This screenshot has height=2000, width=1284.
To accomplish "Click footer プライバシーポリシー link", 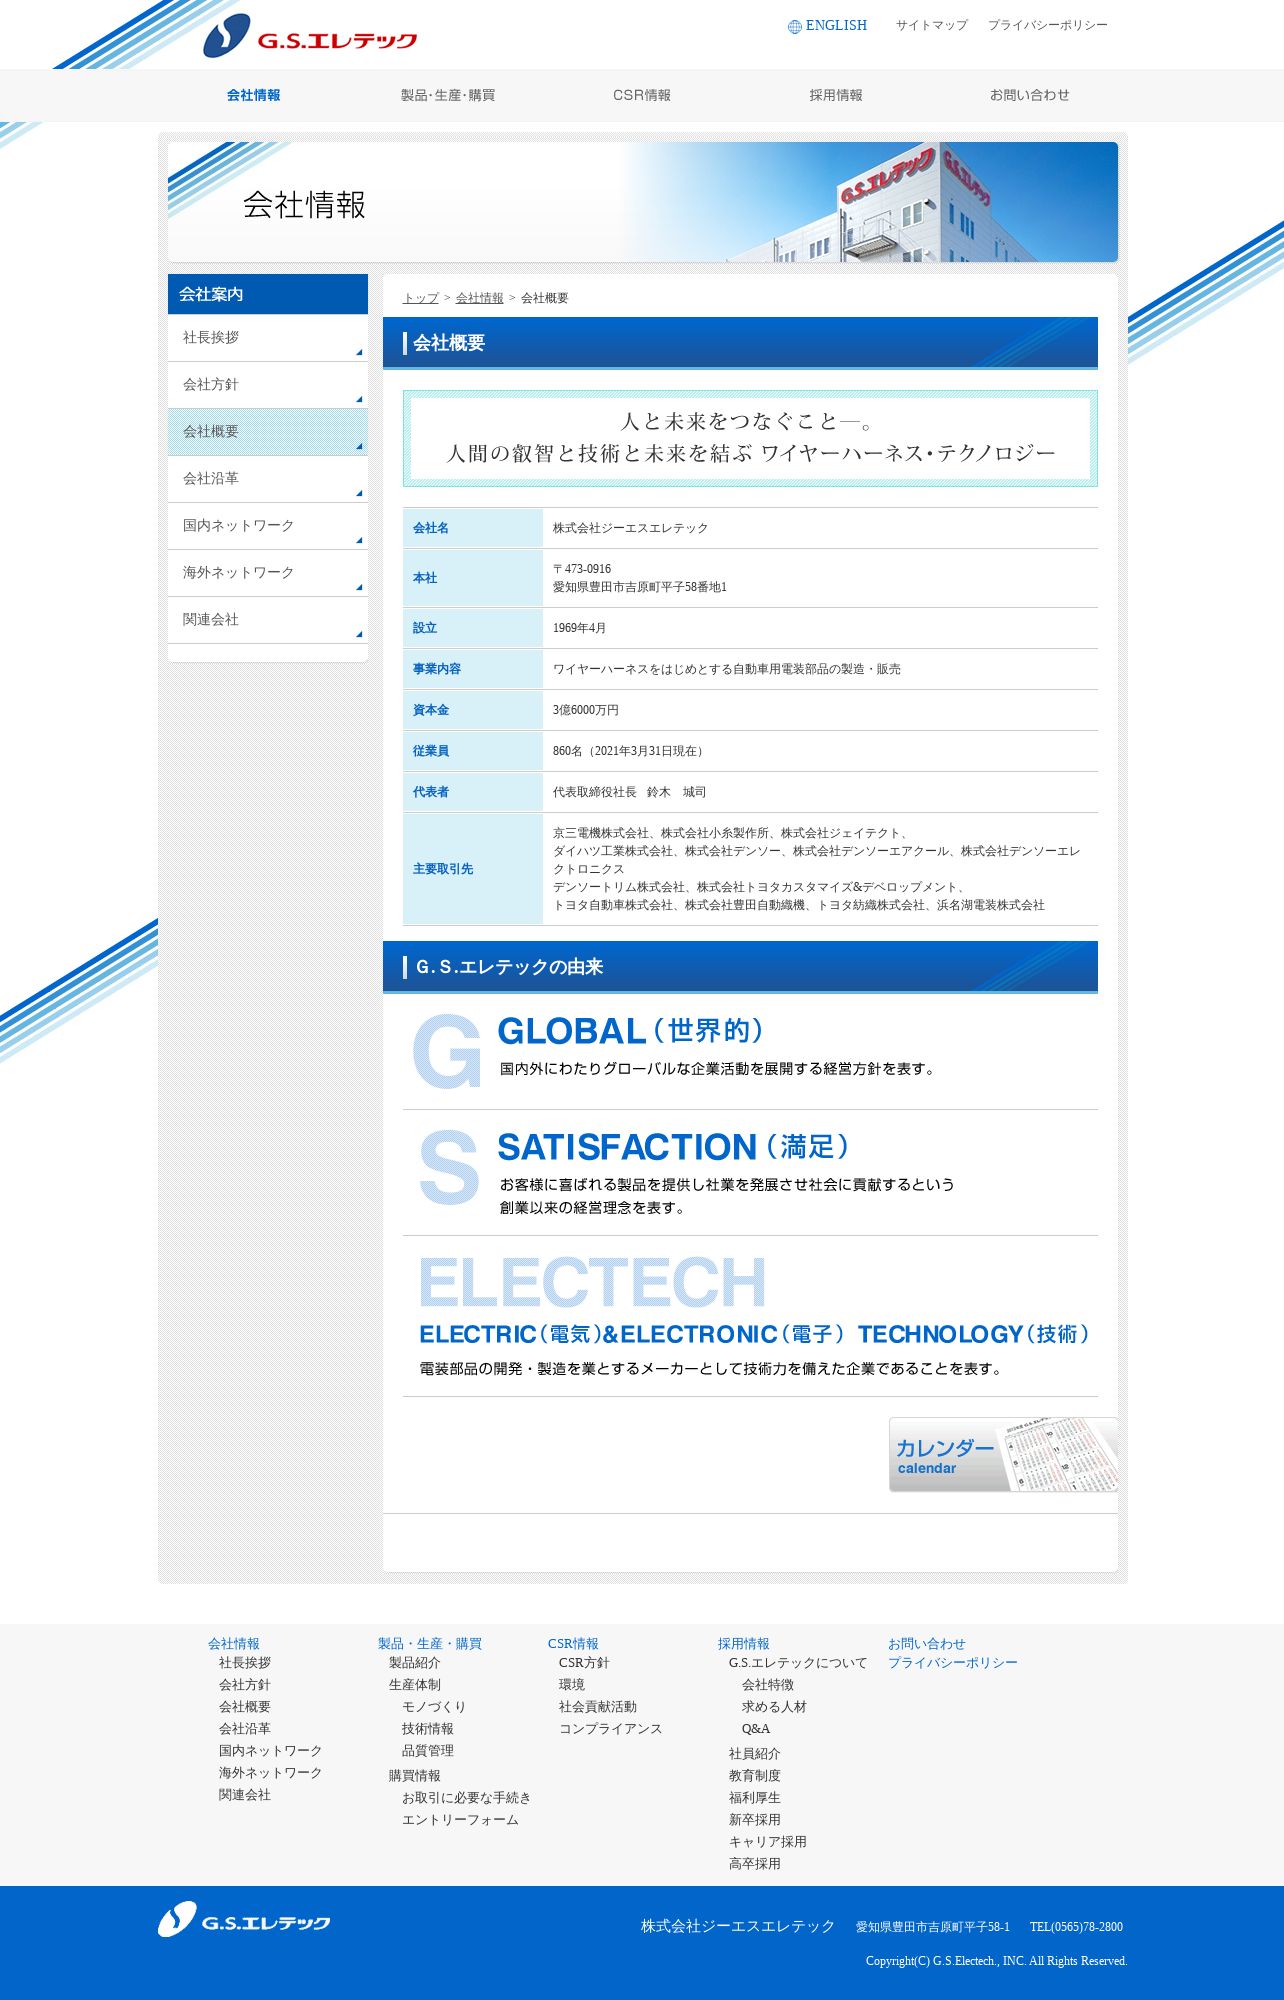I will point(953,1663).
